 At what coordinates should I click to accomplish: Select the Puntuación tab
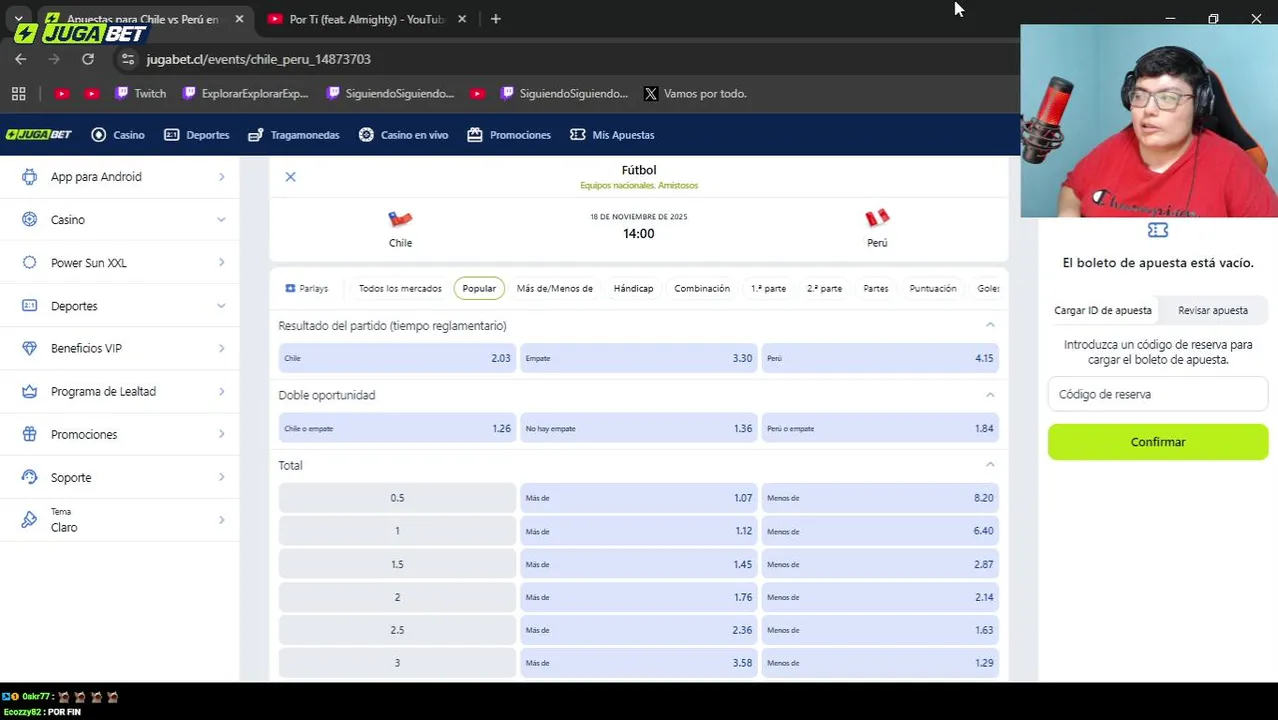(x=933, y=288)
